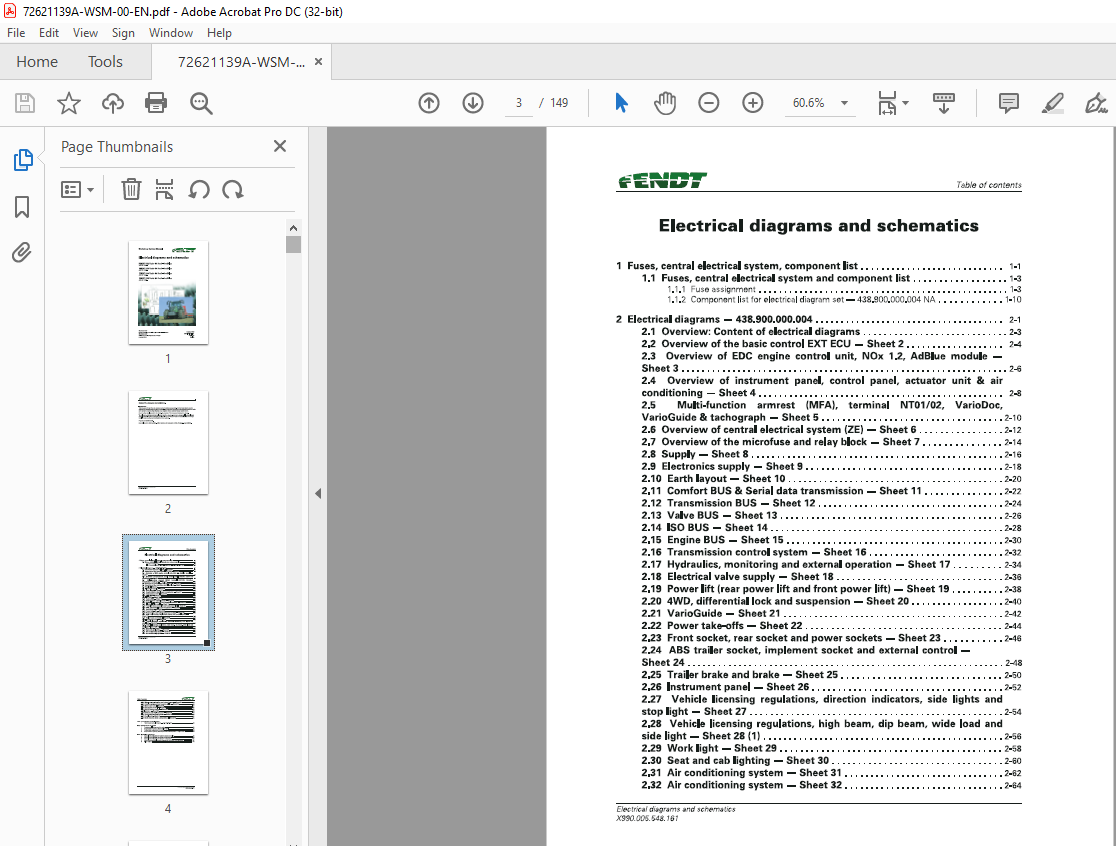The width and height of the screenshot is (1116, 846).
Task: Switch to the Tools tab
Action: click(x=105, y=62)
